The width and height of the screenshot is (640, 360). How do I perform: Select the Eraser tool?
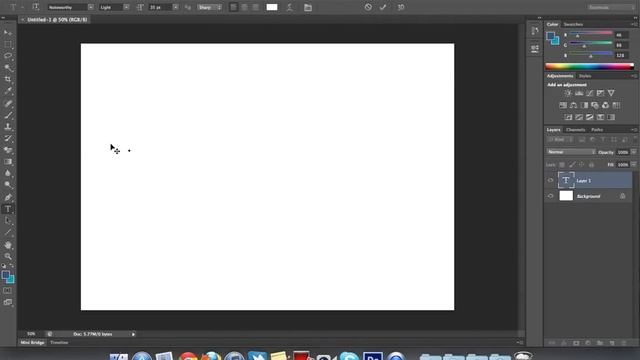8,150
